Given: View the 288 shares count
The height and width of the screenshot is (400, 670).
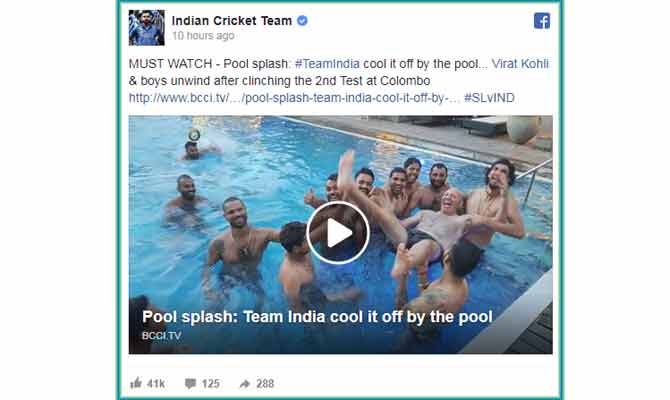Looking at the screenshot, I should click(265, 384).
